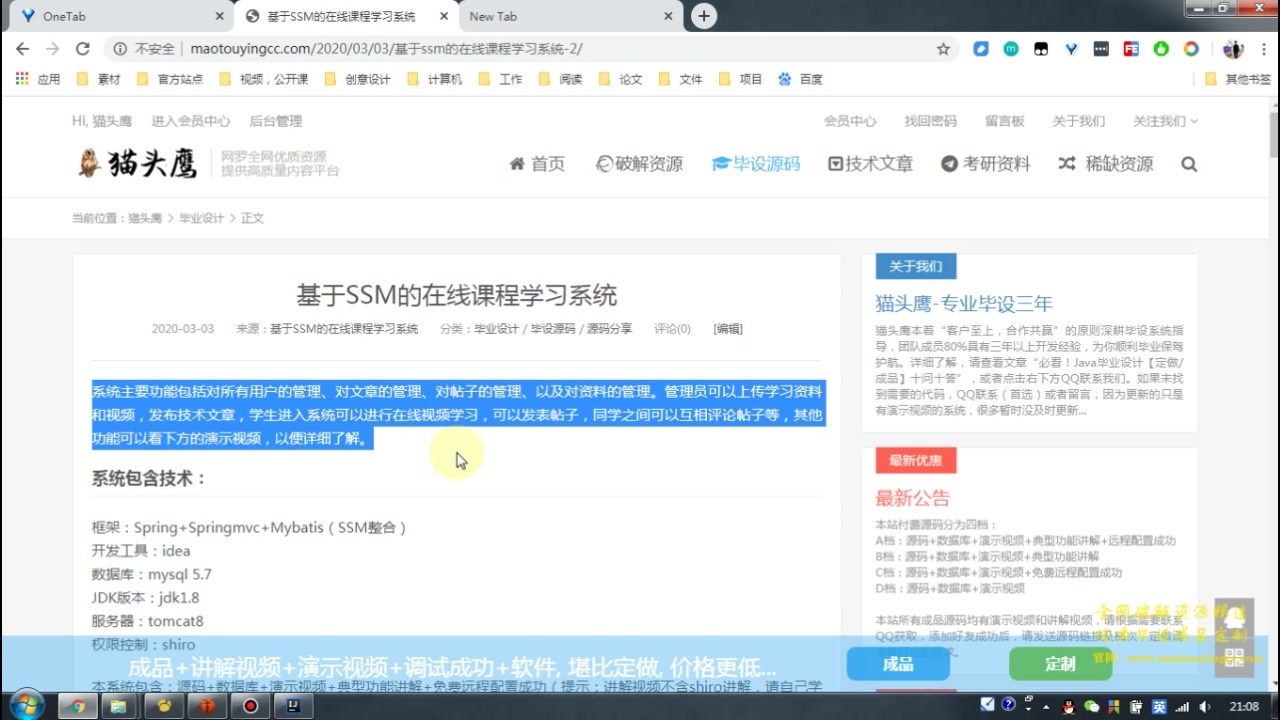The image size is (1280, 720).
Task: Click the FE (FeHelper) extension icon
Action: [x=1131, y=48]
